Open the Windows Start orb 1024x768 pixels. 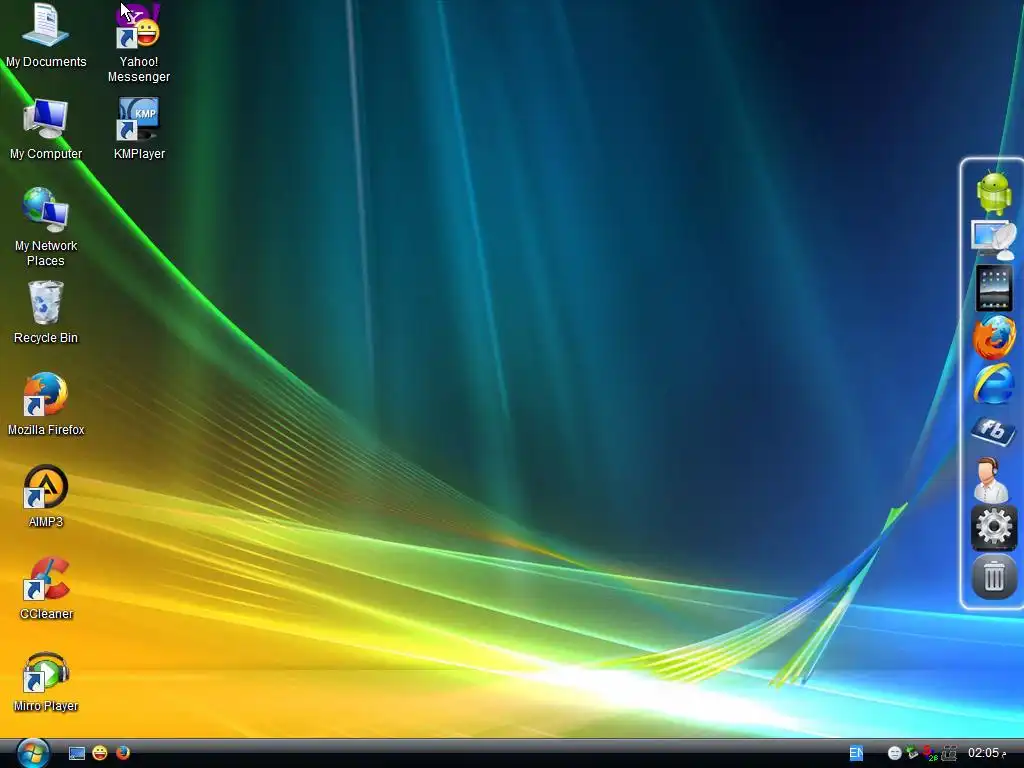(x=33, y=753)
